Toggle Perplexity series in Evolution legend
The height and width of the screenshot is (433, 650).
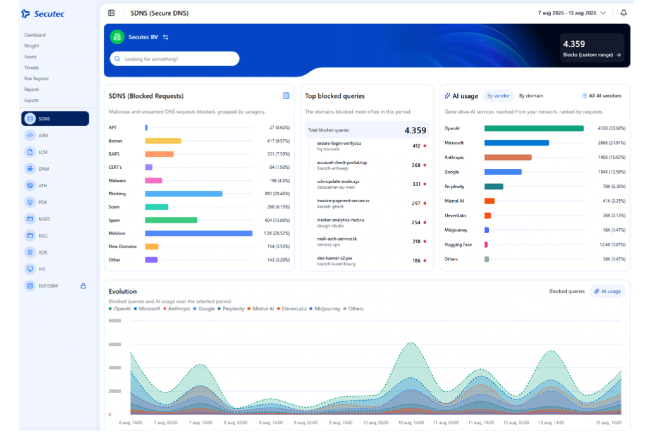[x=231, y=309]
